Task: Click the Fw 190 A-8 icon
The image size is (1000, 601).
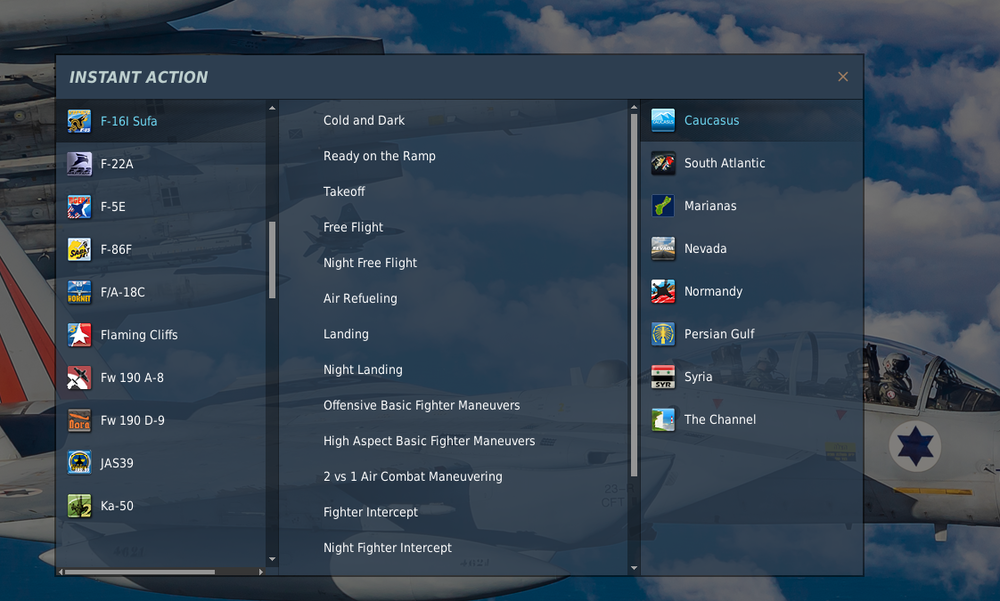Action: coord(79,378)
